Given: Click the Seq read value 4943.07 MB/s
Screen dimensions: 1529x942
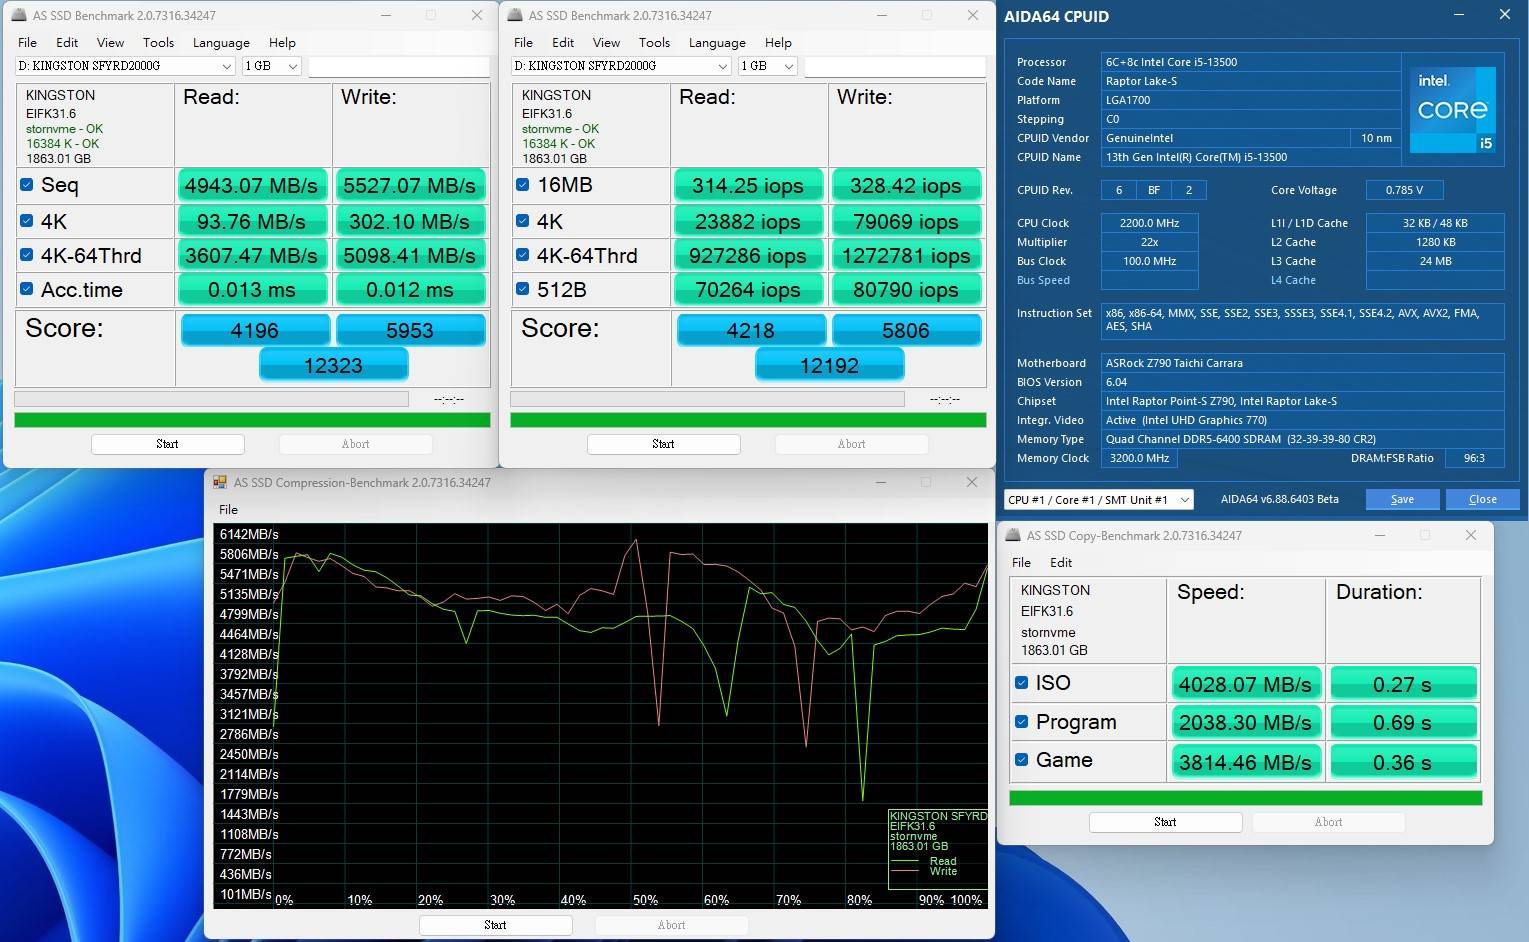Looking at the screenshot, I should [252, 185].
